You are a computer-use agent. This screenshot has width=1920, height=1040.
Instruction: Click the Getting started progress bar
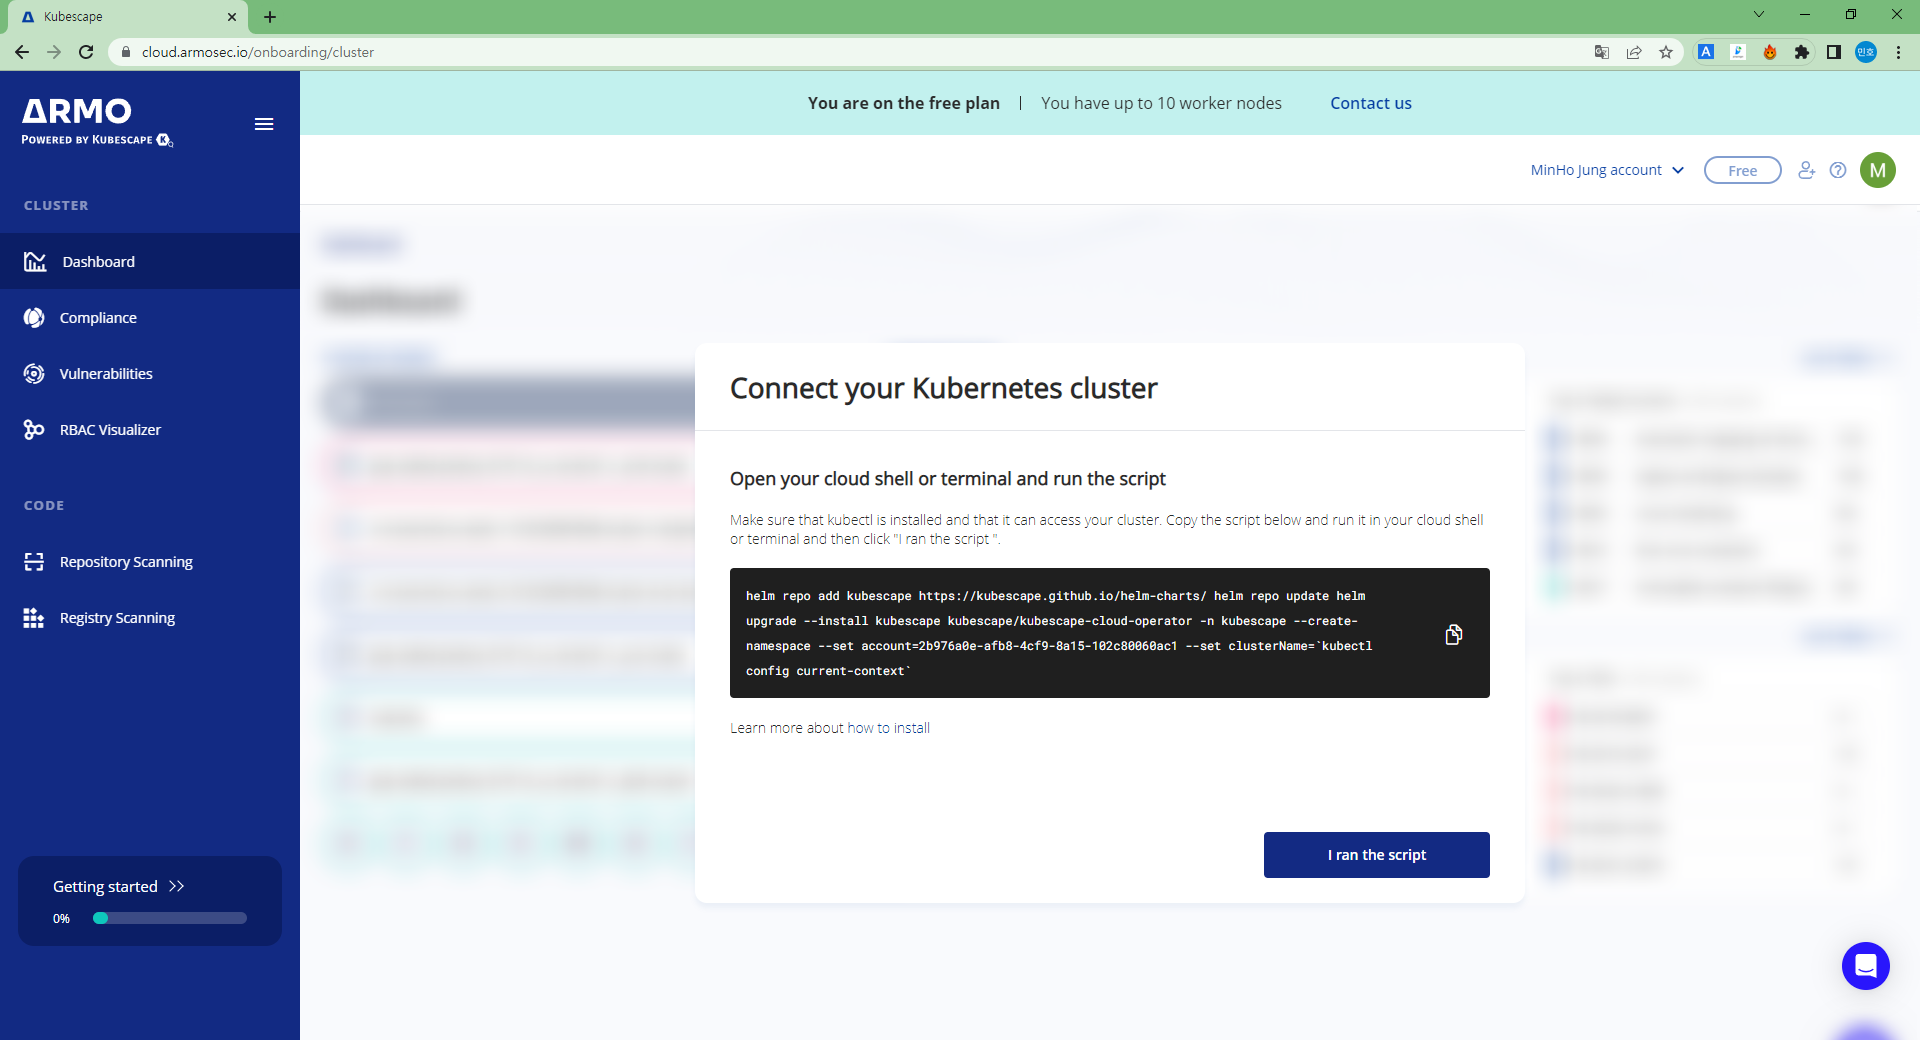170,918
